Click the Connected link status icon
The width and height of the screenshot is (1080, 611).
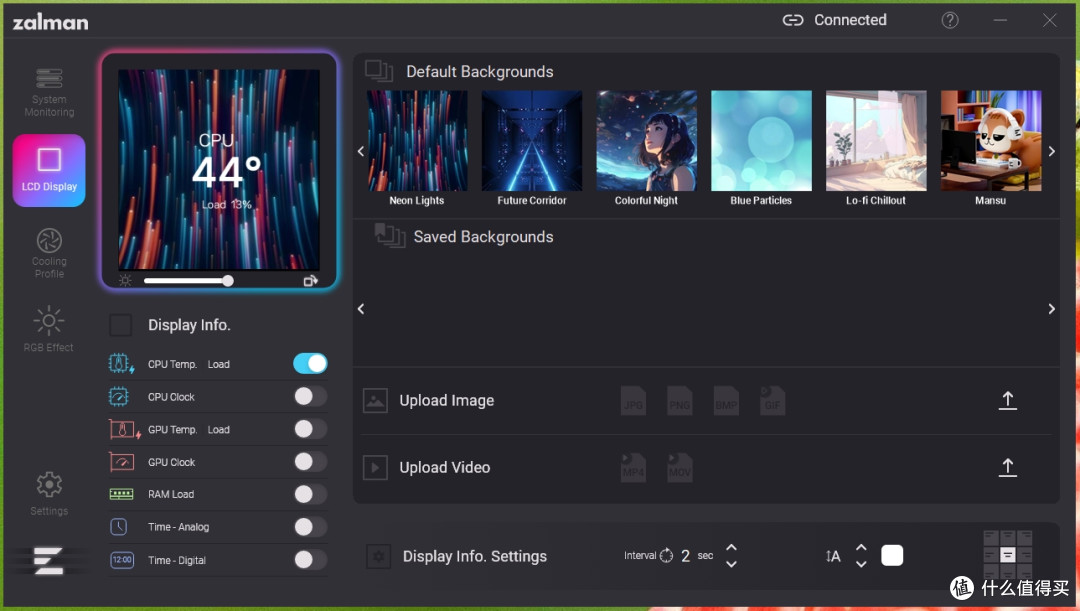793,20
